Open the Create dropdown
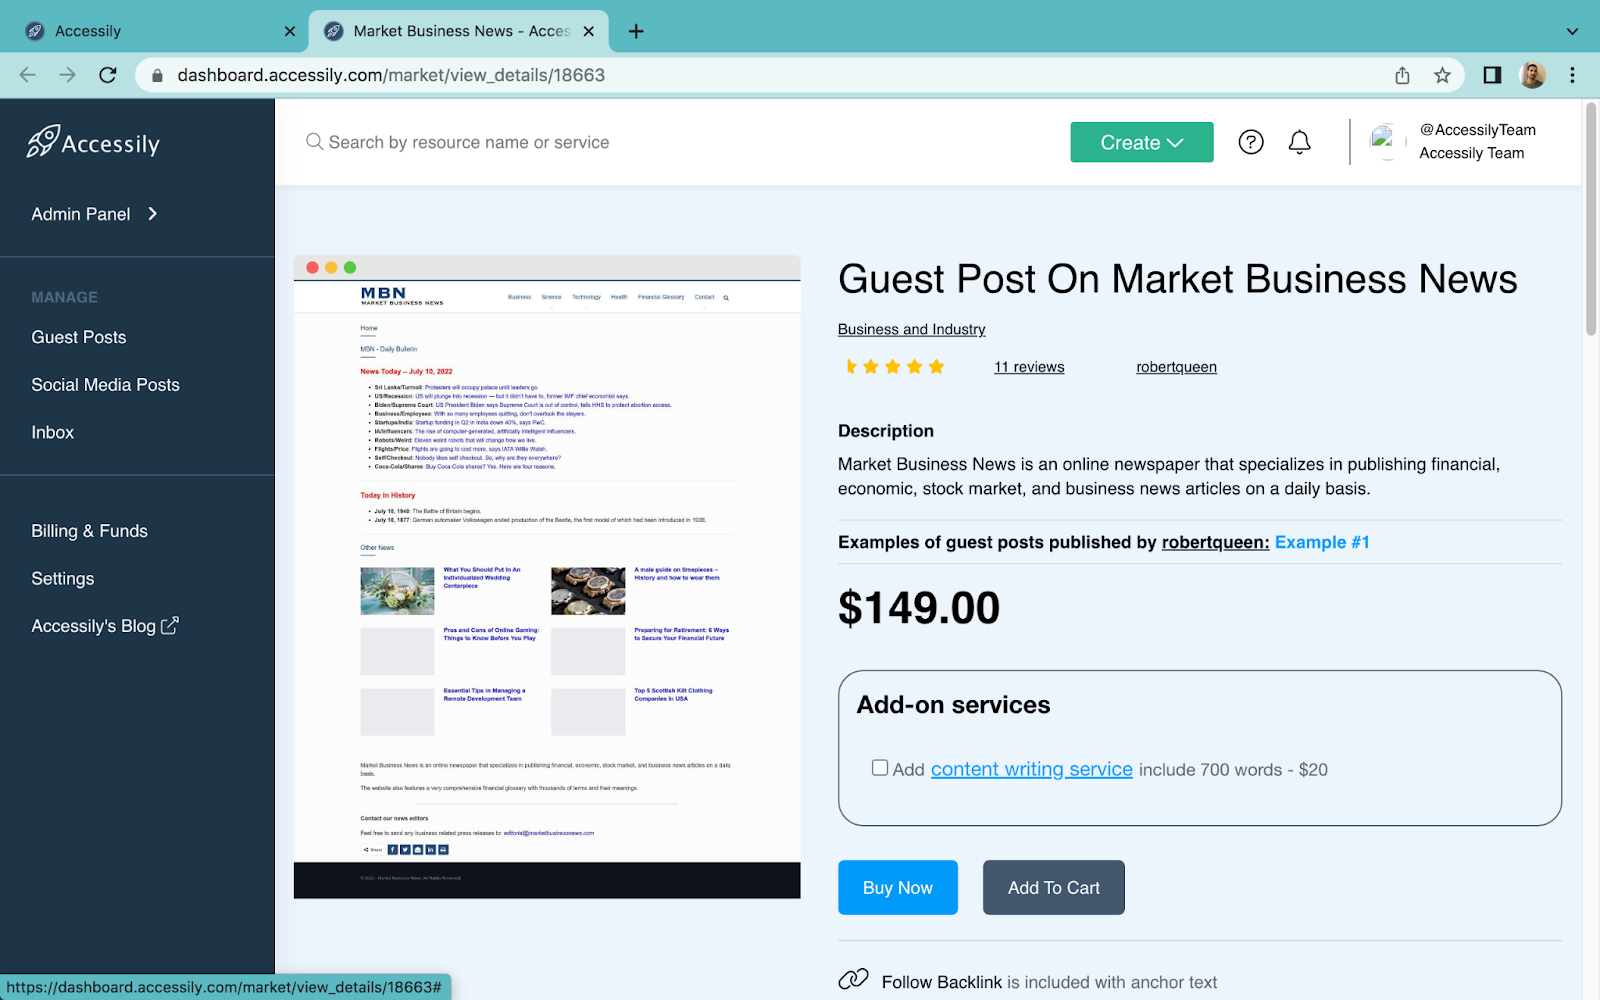This screenshot has height=1000, width=1600. click(x=1142, y=142)
